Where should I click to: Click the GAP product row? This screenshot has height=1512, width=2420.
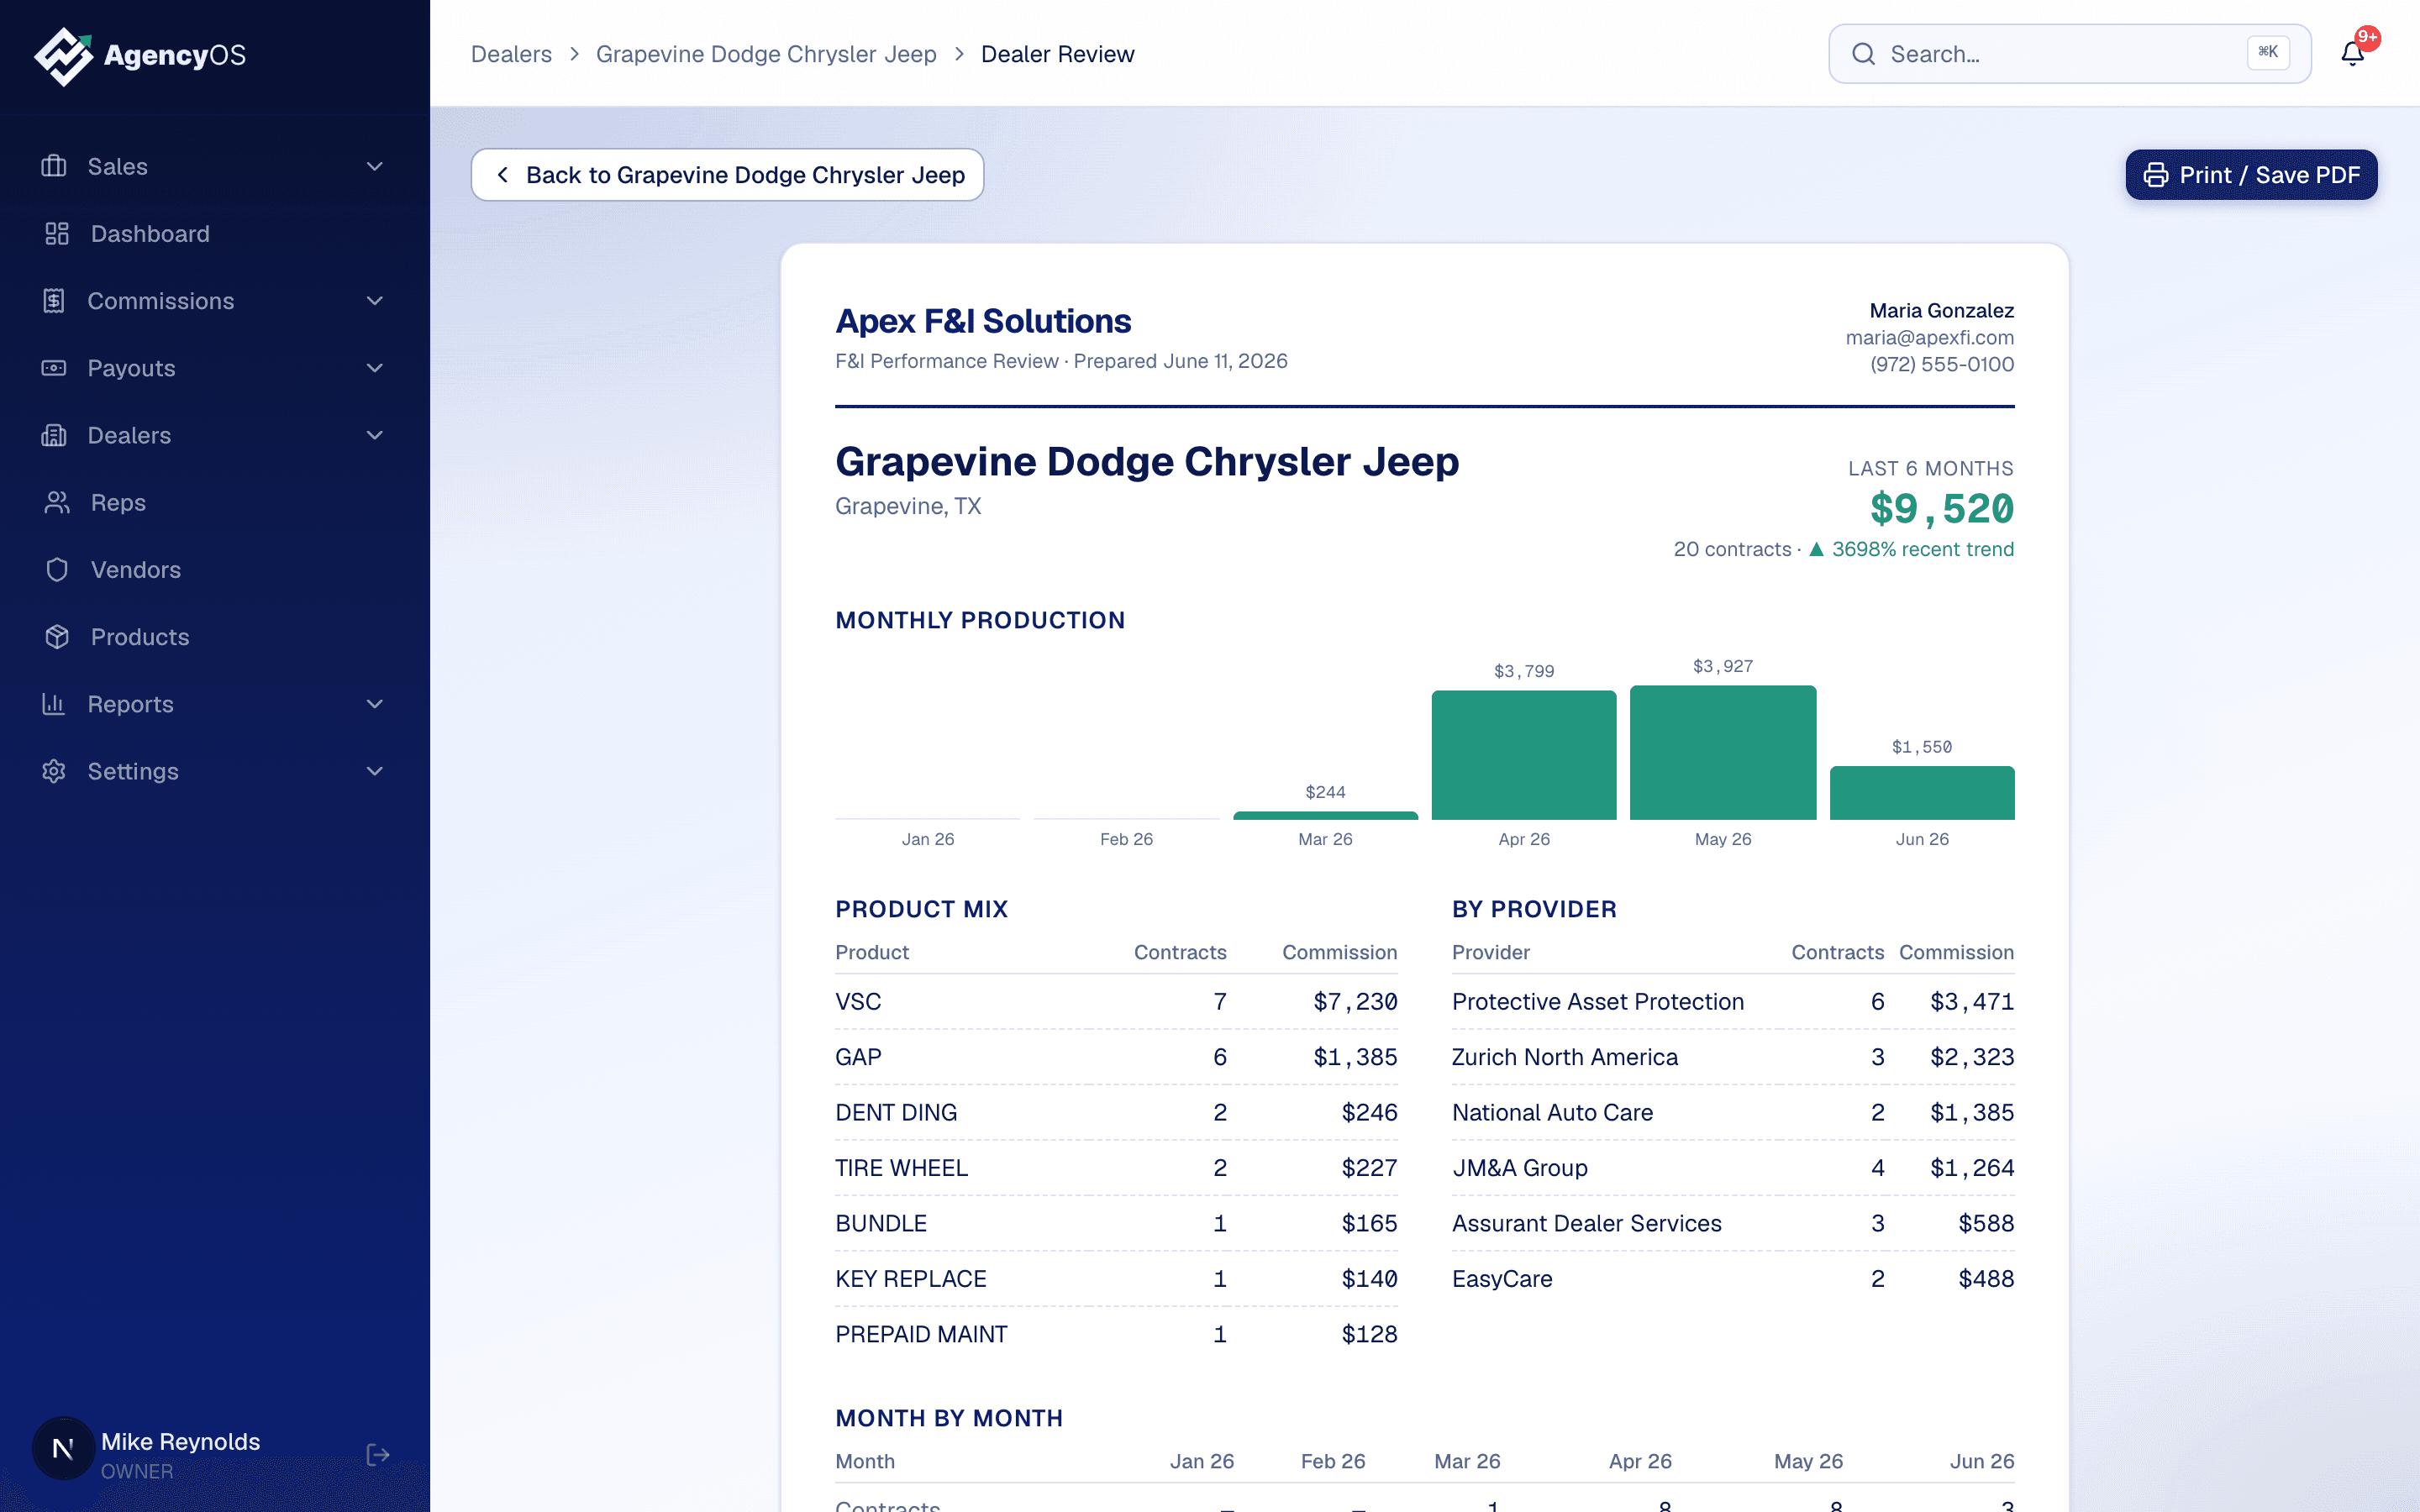point(1116,1057)
